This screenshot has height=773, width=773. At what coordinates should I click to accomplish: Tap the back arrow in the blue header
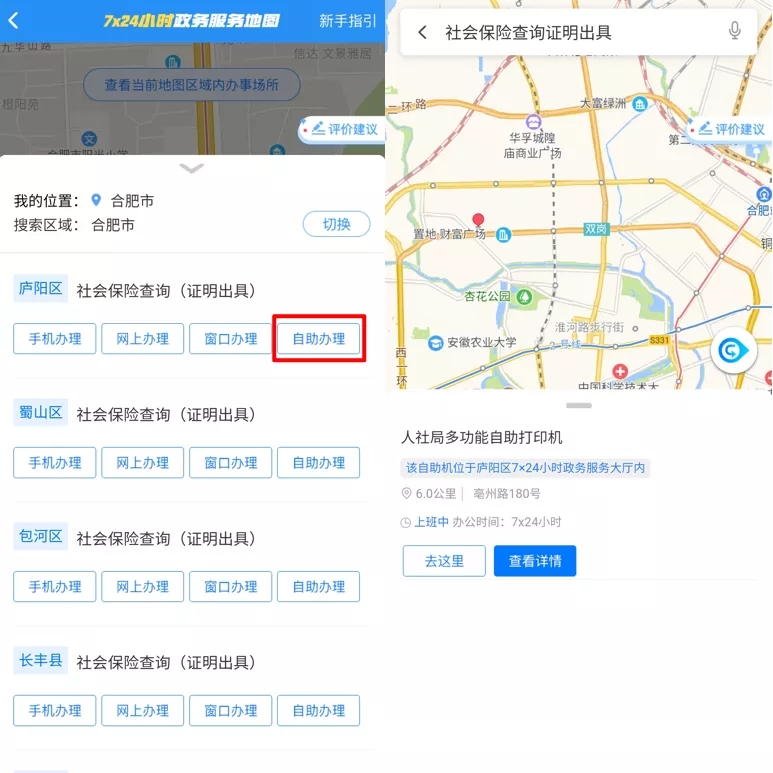click(x=13, y=21)
